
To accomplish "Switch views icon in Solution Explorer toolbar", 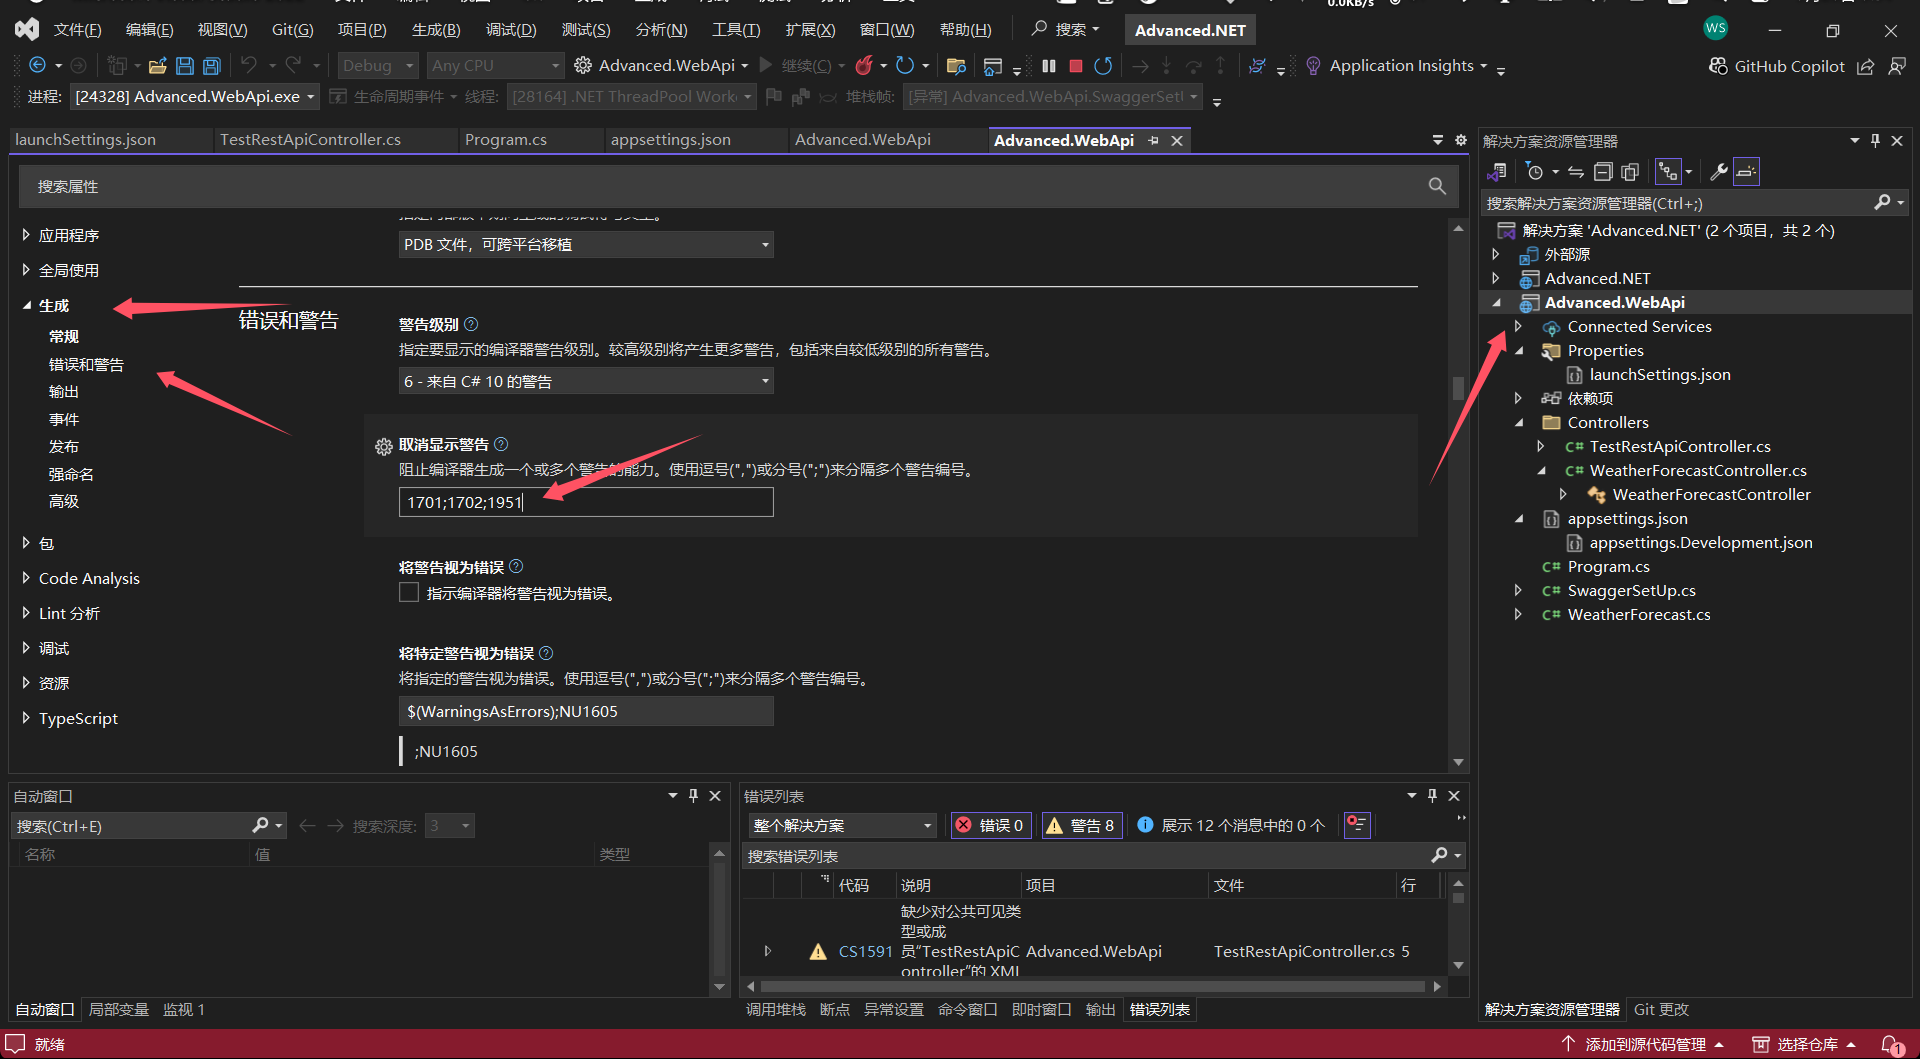I will [1497, 172].
